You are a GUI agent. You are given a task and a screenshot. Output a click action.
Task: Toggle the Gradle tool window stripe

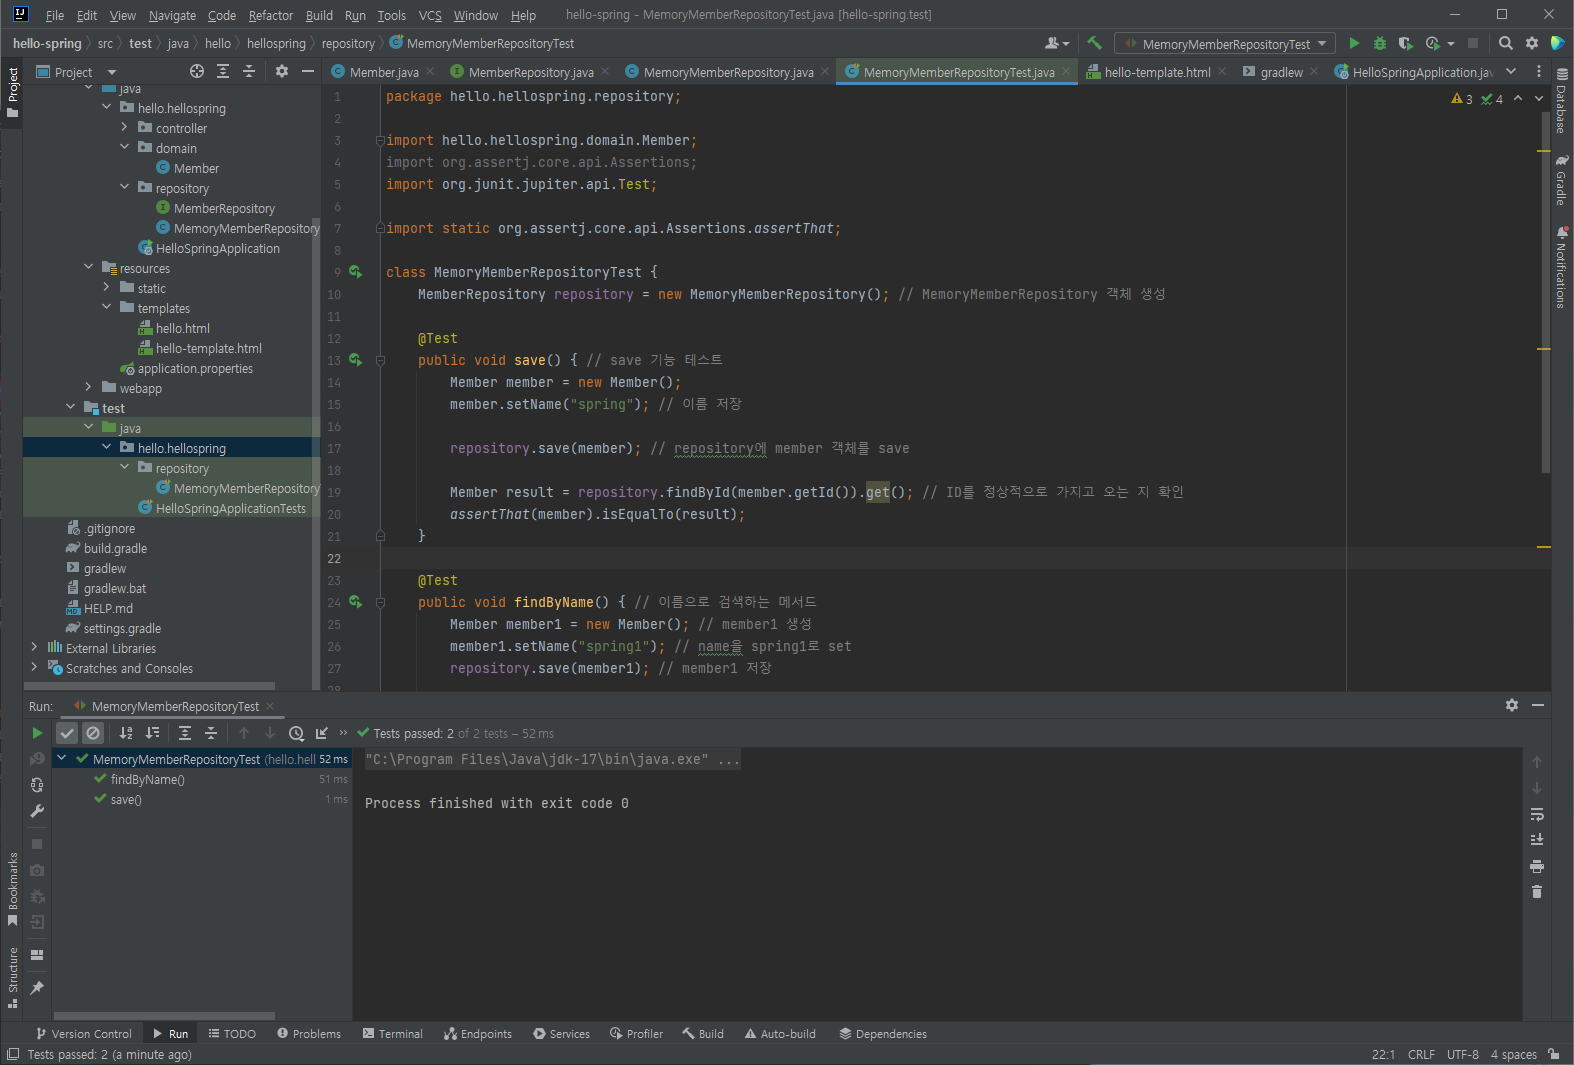(x=1561, y=180)
